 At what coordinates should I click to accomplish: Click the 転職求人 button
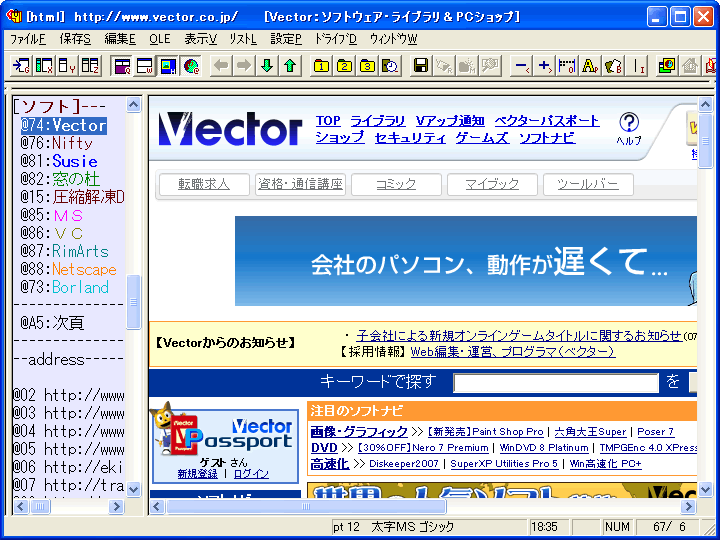pos(204,185)
